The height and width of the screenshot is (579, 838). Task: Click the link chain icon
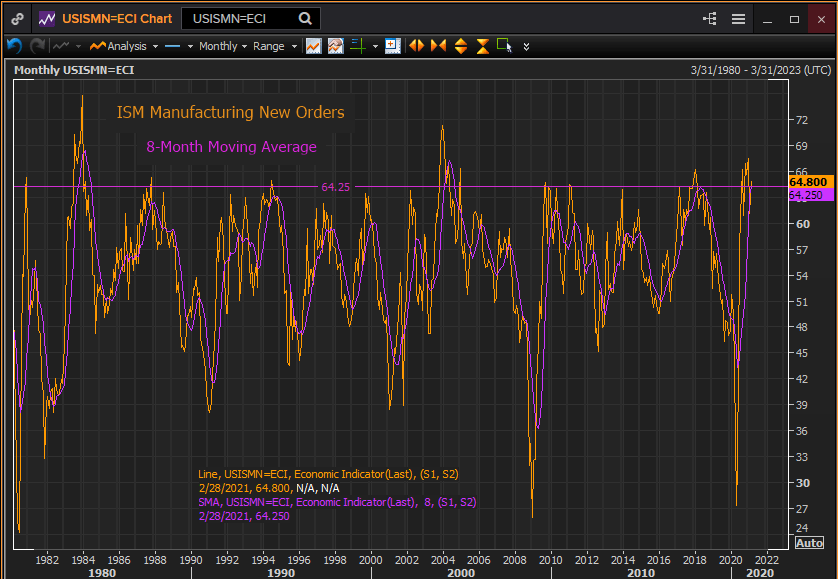(x=18, y=18)
